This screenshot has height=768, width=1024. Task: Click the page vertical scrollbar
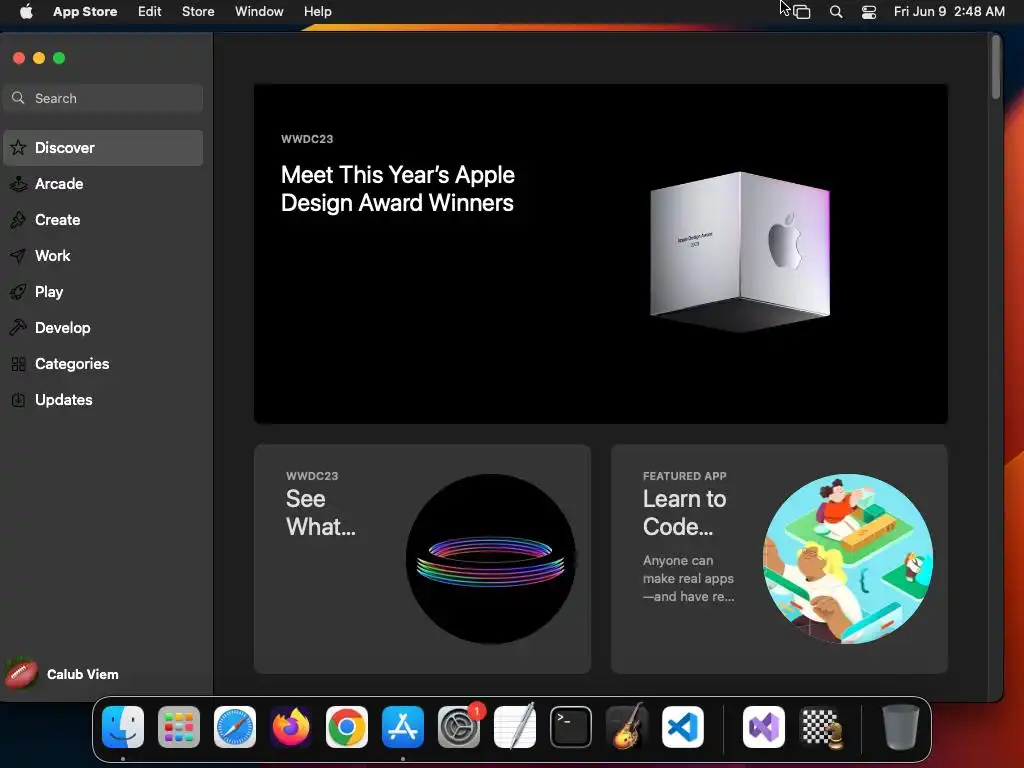[996, 67]
